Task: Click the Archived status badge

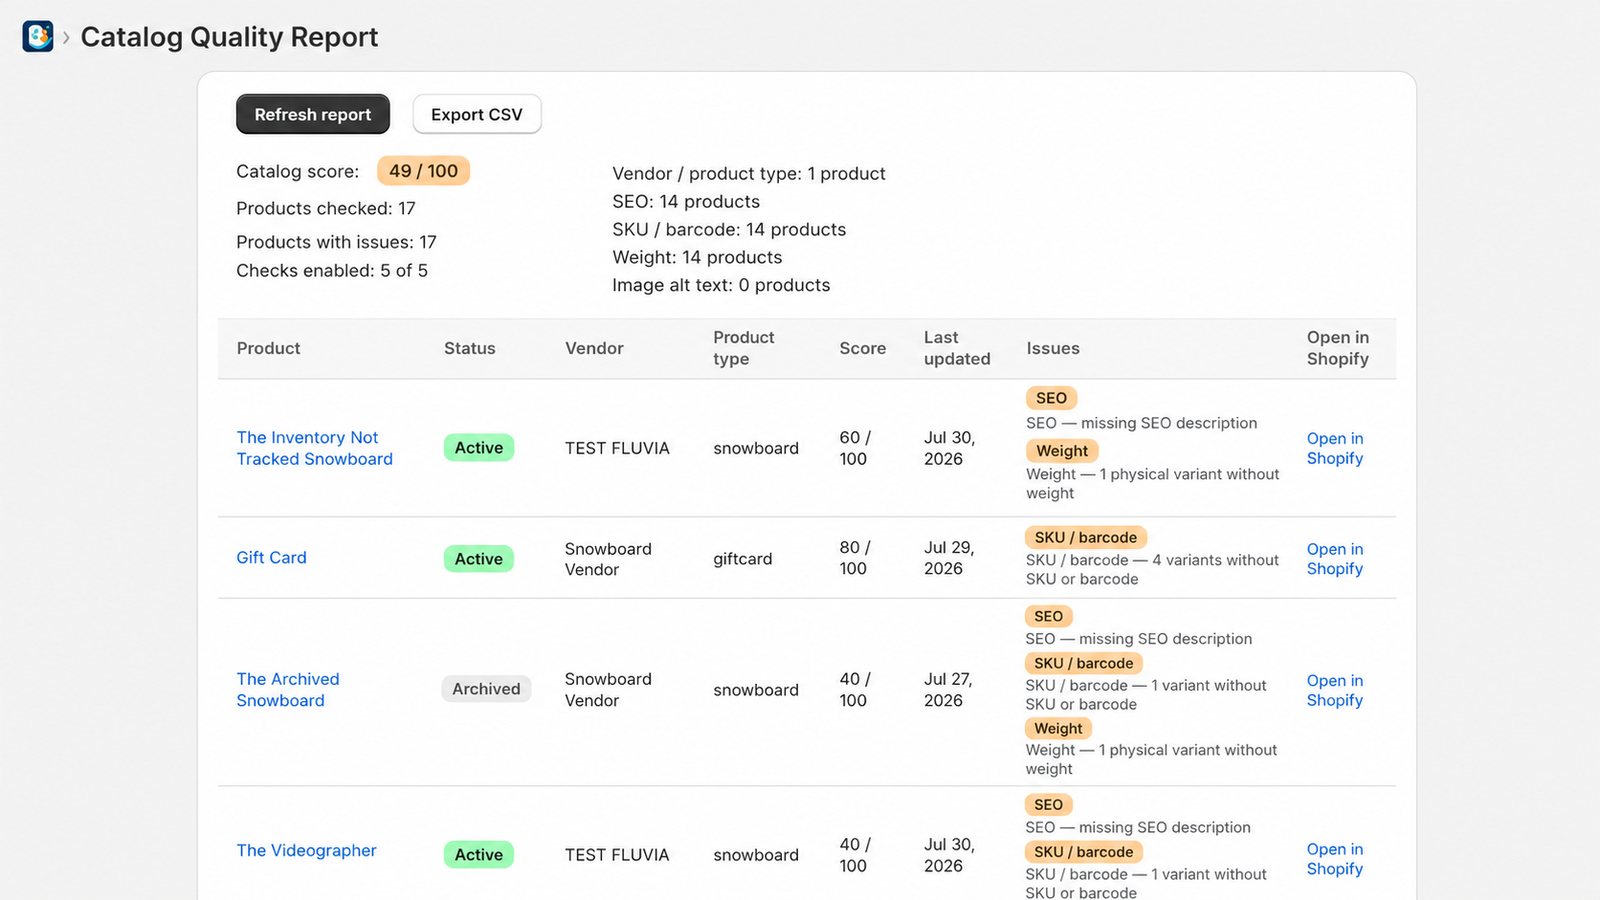Action: [486, 689]
